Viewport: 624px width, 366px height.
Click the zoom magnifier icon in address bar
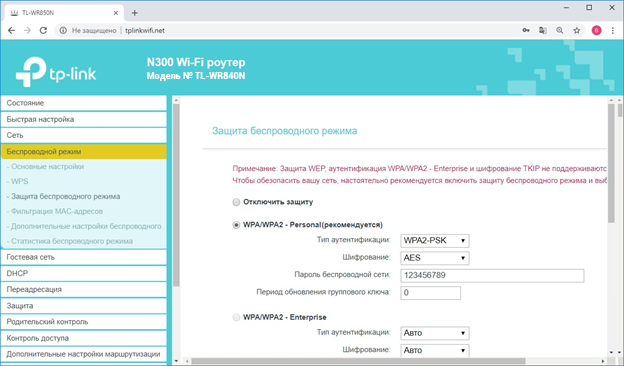click(560, 30)
